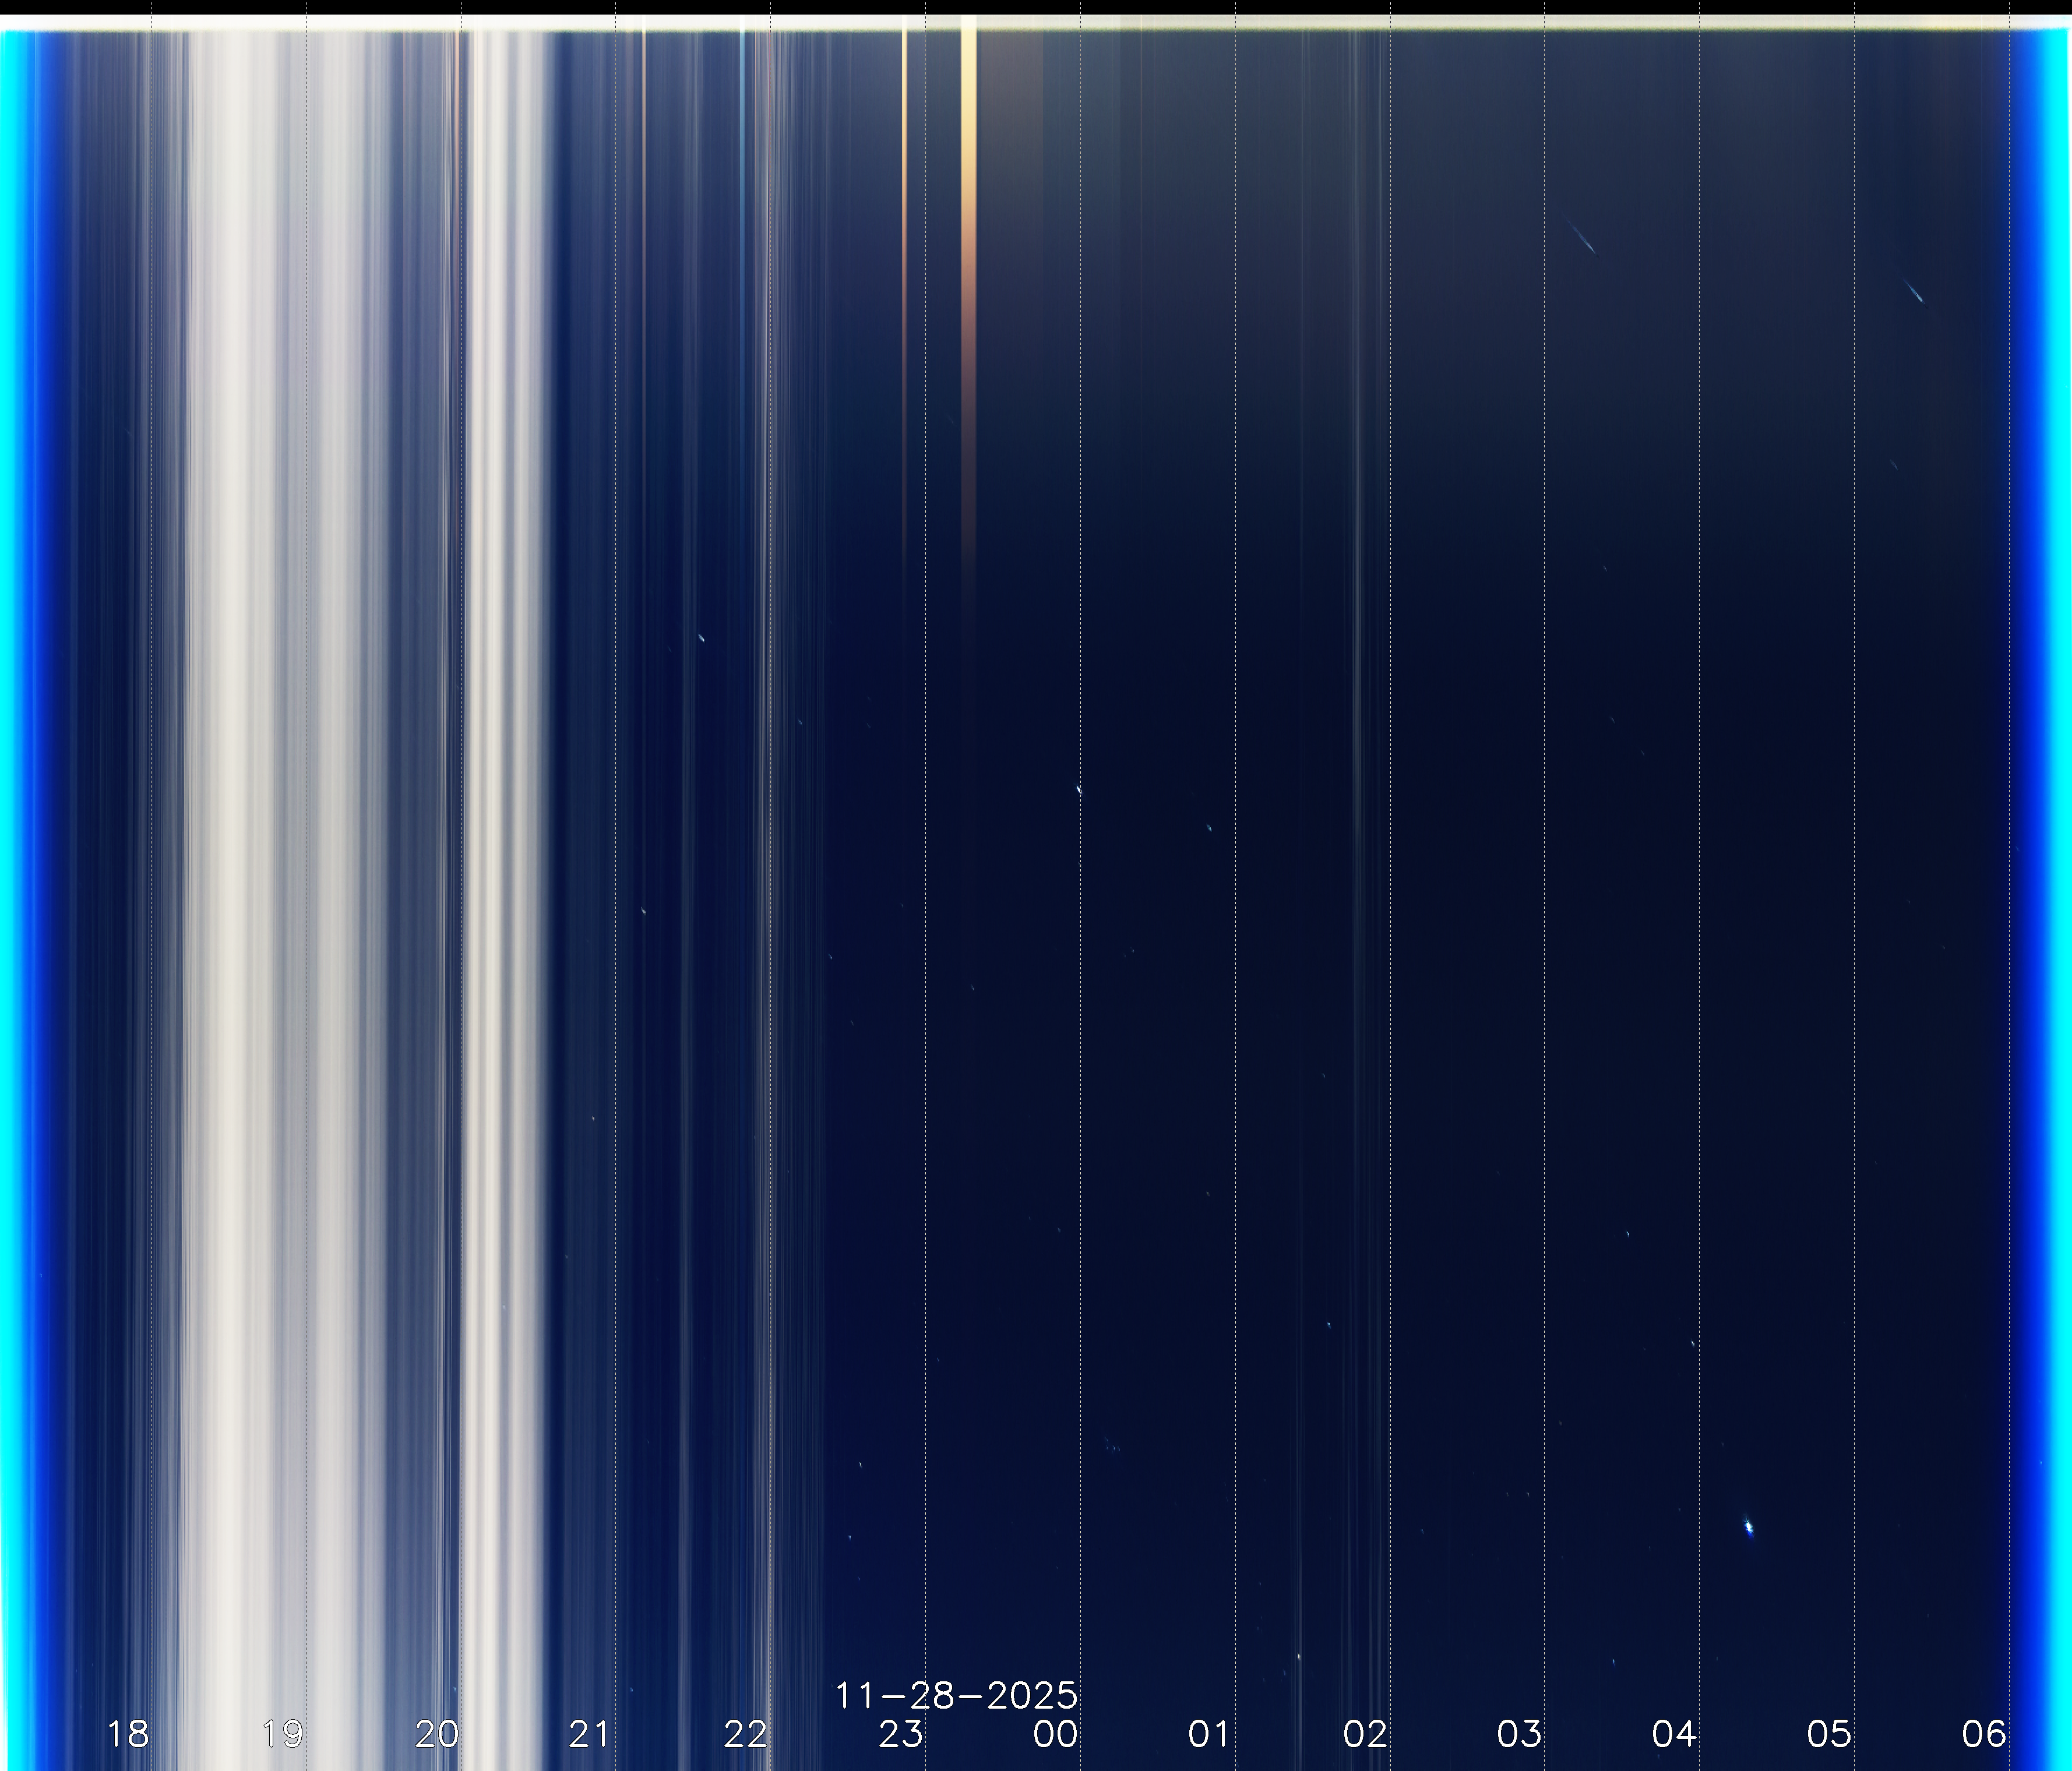Click the 20 hour label
The height and width of the screenshot is (1771, 2072).
[437, 1734]
